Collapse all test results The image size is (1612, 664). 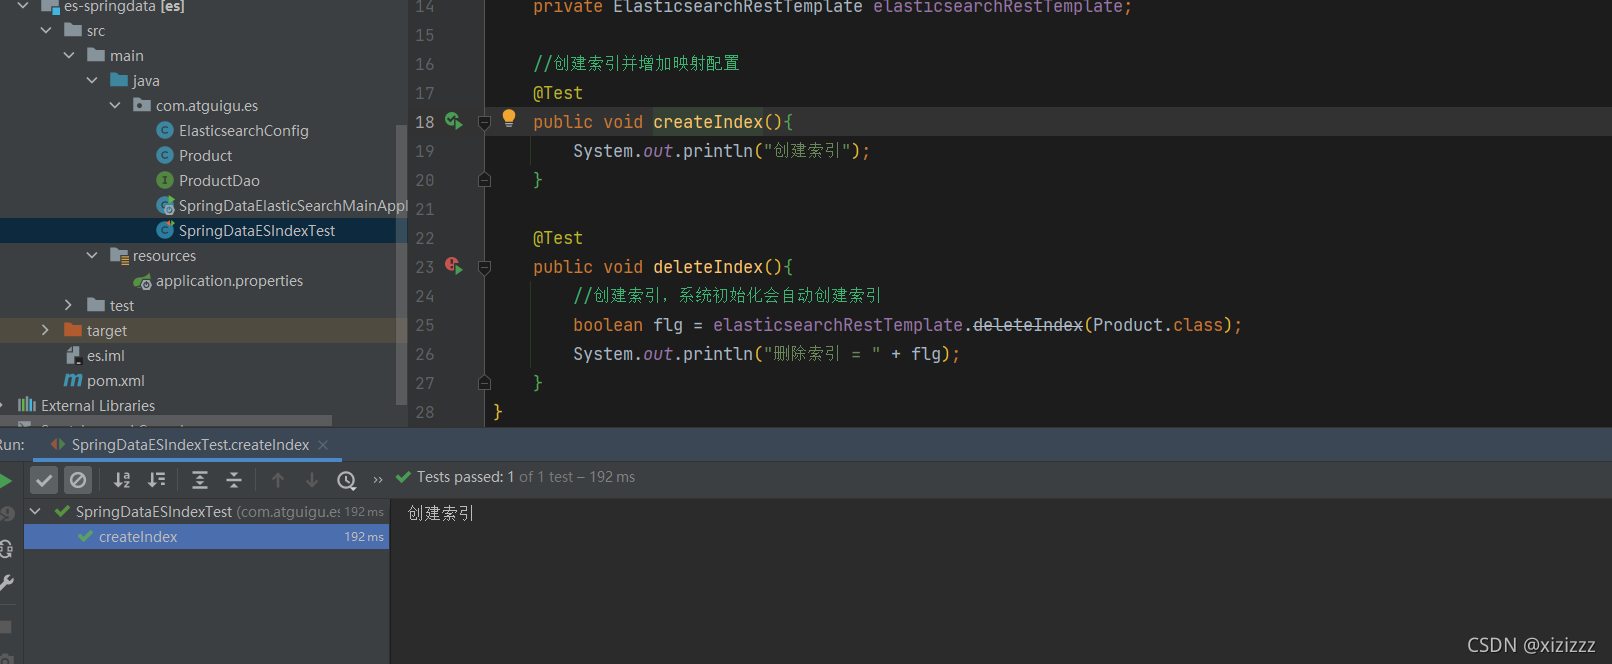(234, 480)
